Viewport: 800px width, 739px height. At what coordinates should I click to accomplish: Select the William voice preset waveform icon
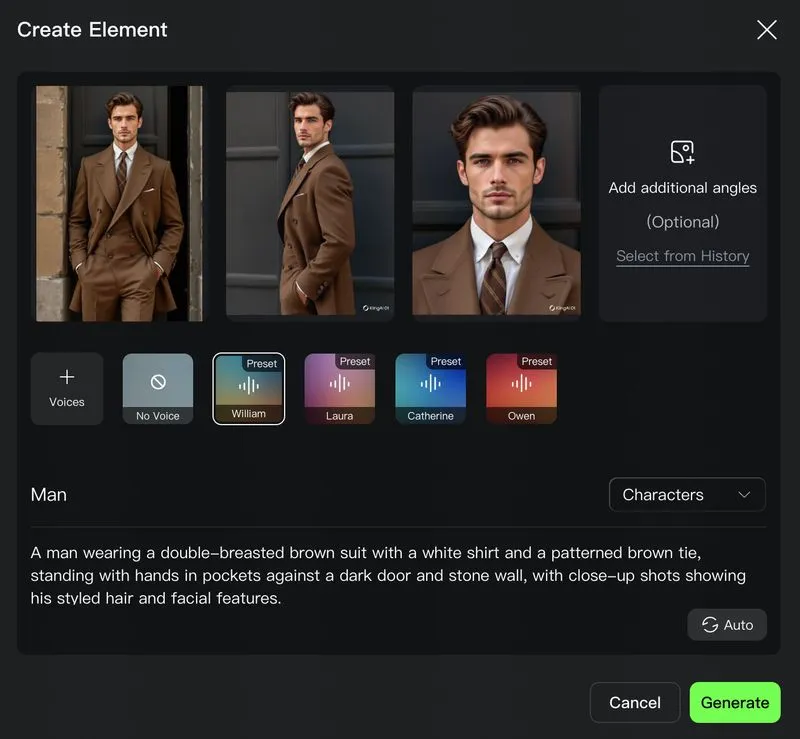[x=248, y=384]
